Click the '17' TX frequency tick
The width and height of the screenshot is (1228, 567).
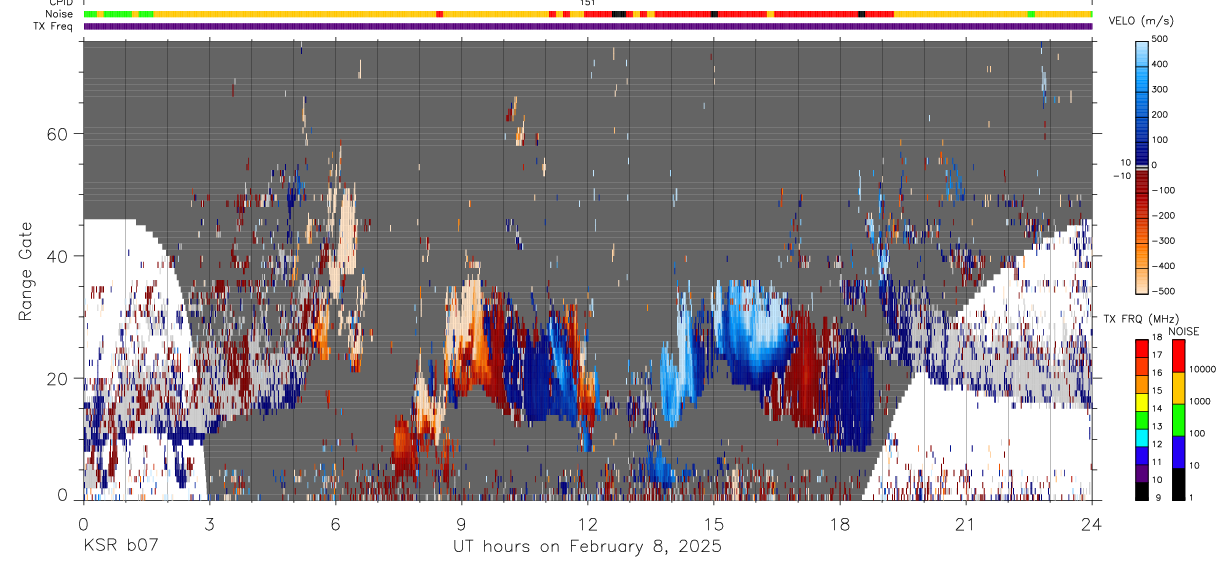click(x=1158, y=355)
